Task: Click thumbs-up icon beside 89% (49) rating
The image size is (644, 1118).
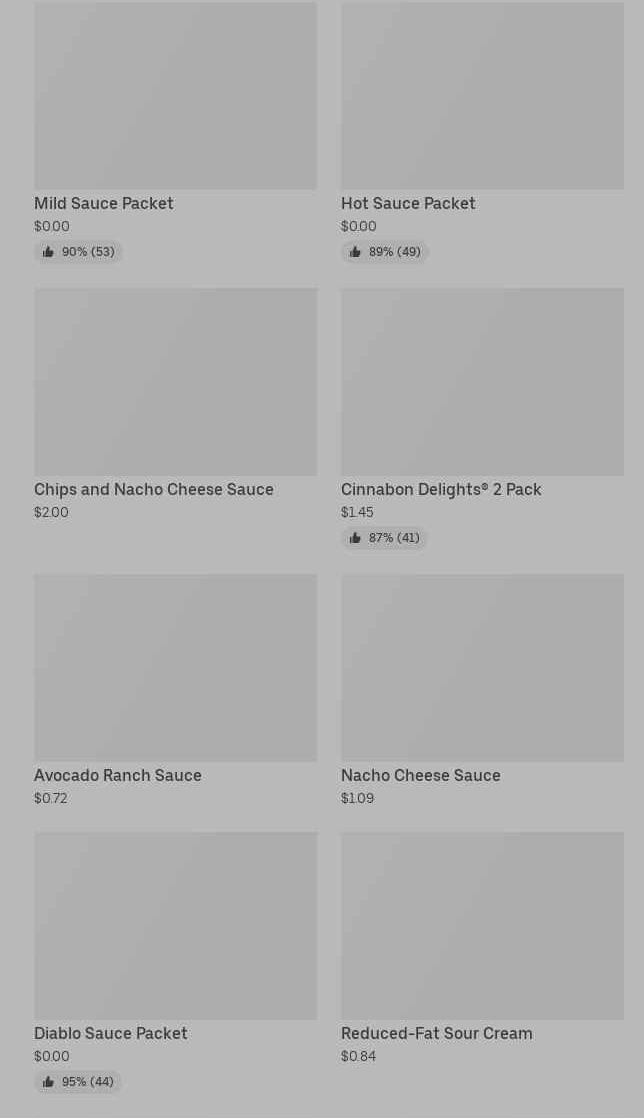Action: point(355,252)
